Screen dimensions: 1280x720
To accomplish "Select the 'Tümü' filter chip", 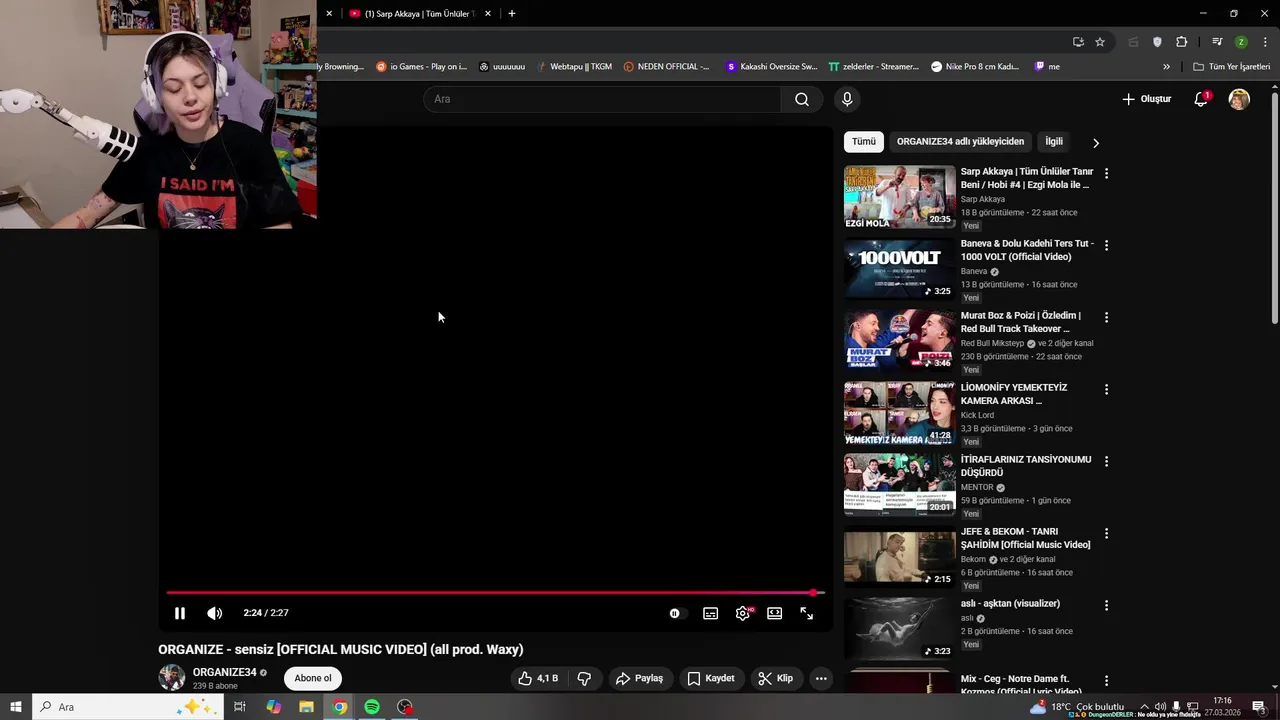I will [863, 142].
